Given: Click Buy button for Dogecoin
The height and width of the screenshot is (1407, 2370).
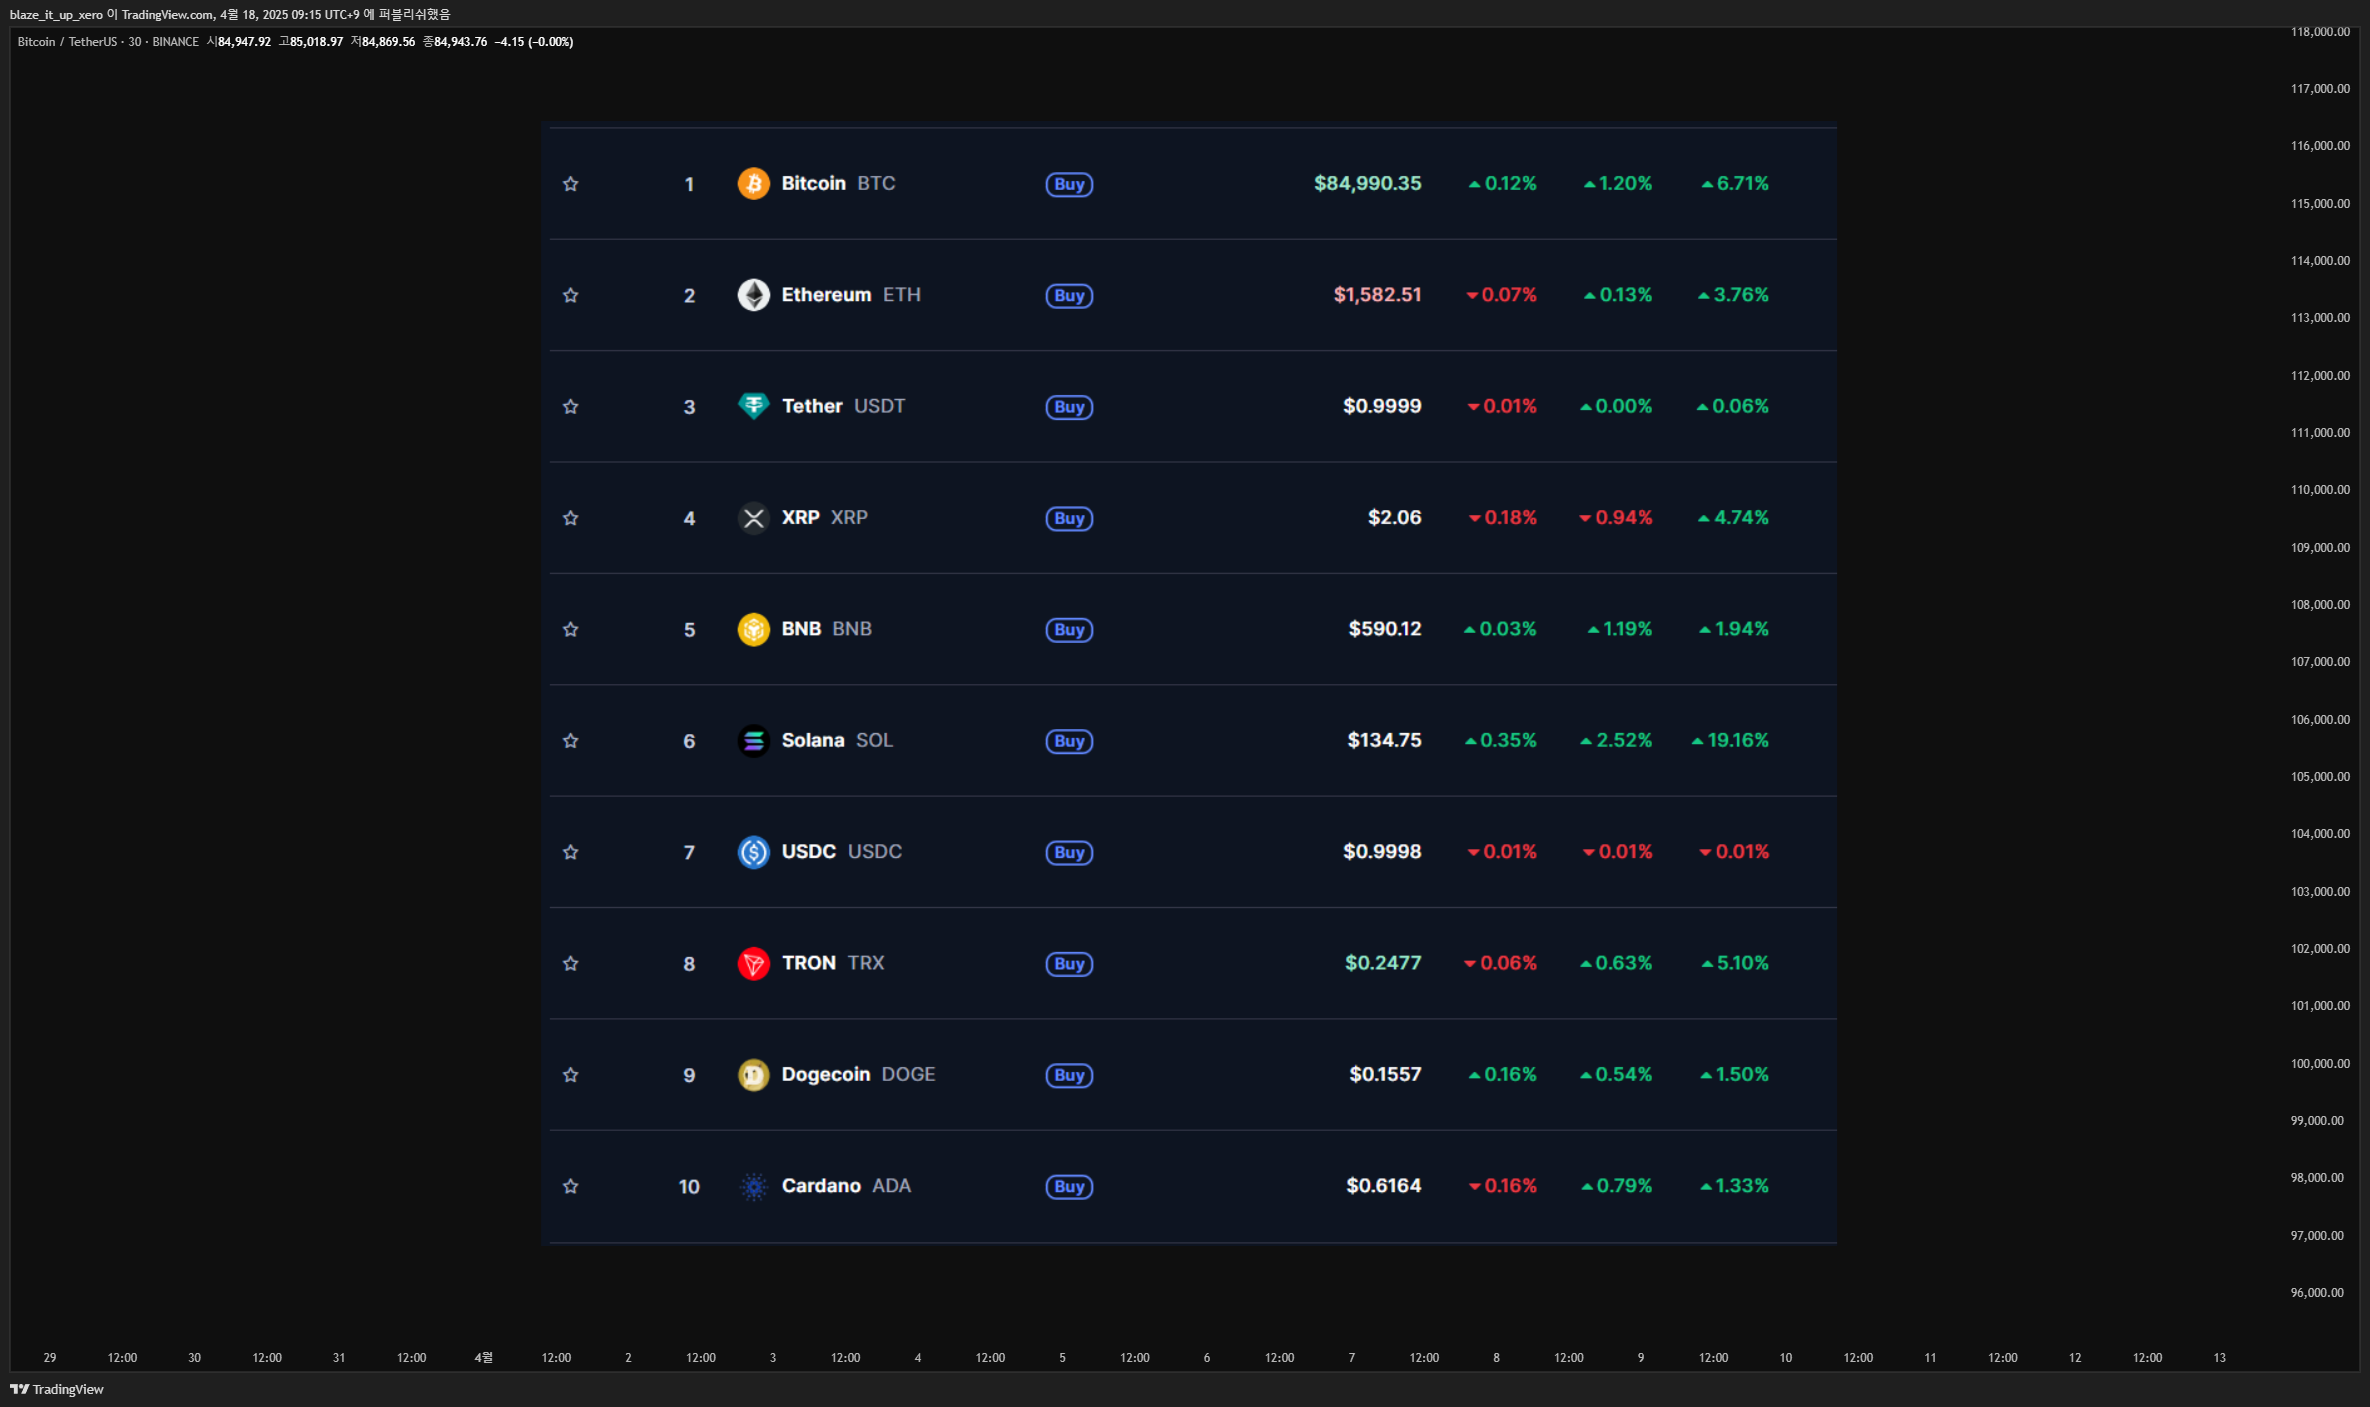Looking at the screenshot, I should click(1069, 1075).
